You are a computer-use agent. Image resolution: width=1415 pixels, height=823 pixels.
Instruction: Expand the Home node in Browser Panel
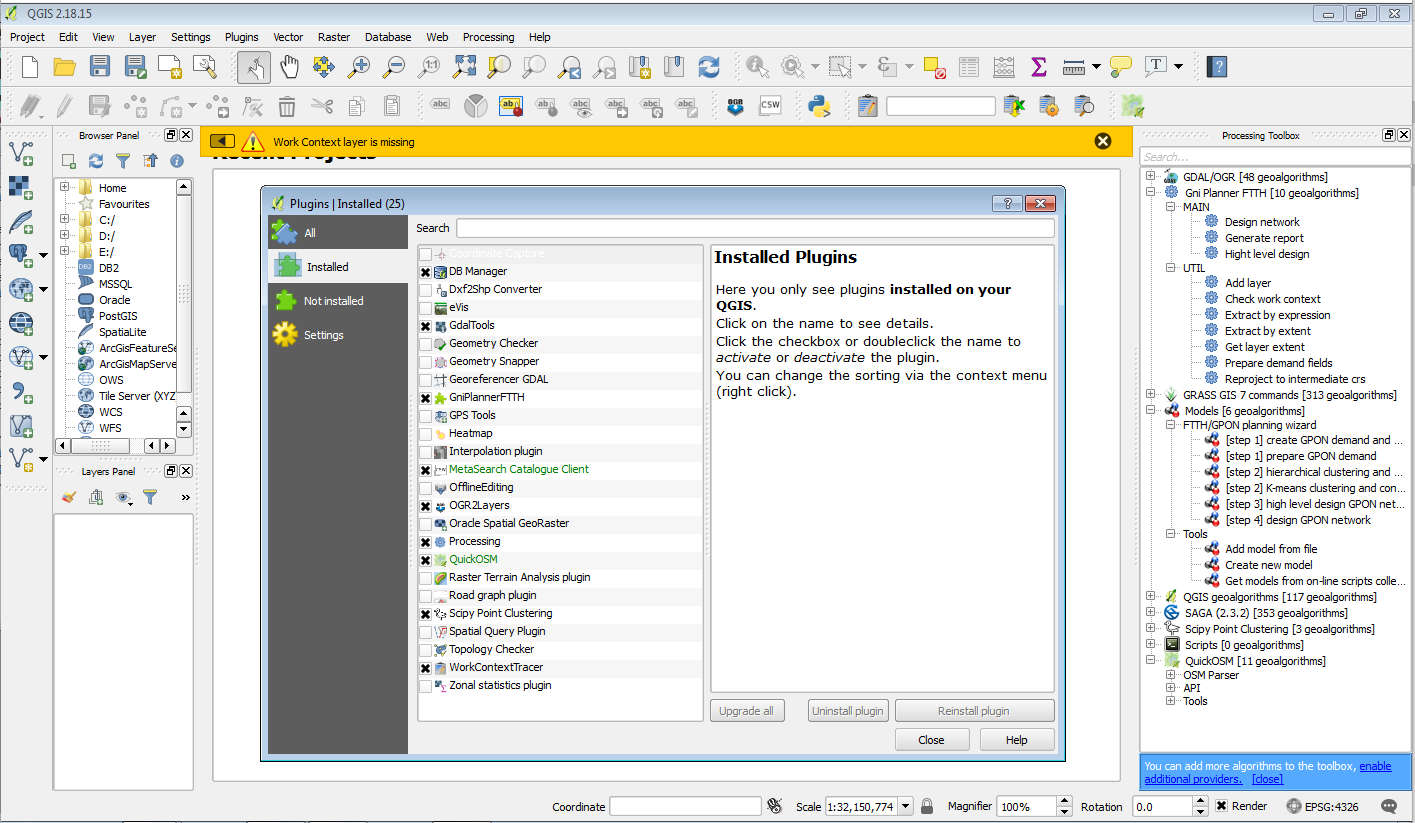coord(64,187)
